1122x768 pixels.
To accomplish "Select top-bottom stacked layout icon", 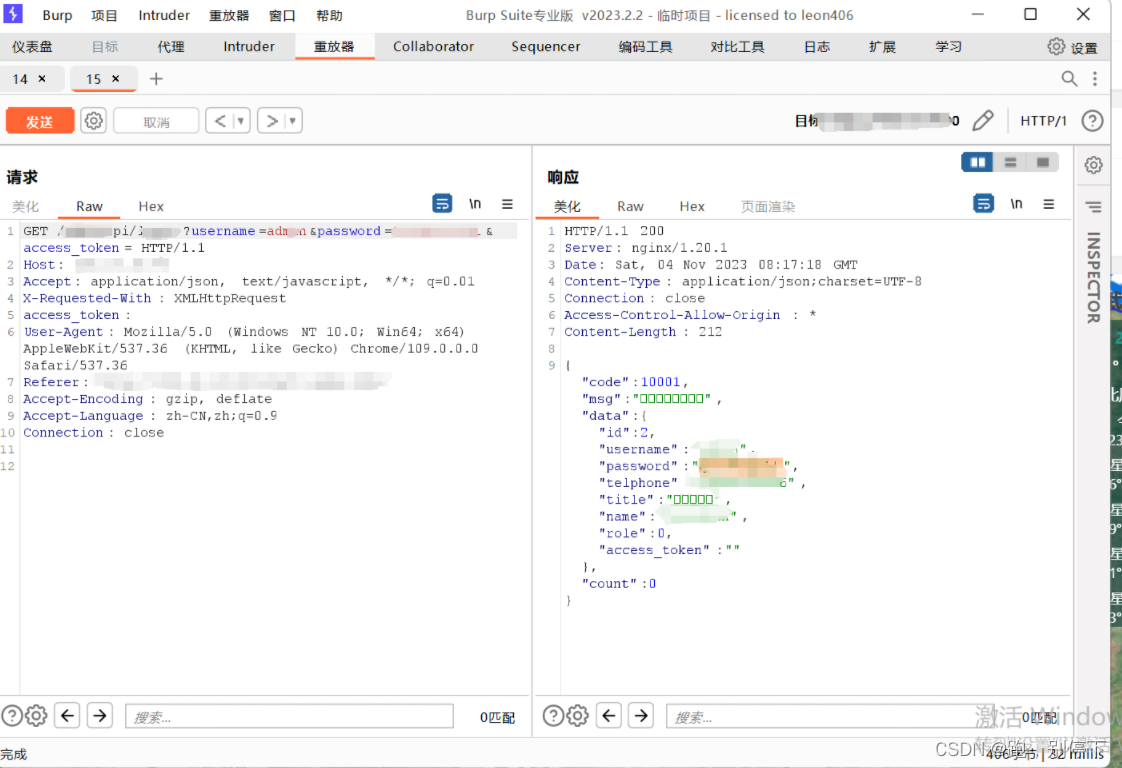I will click(x=1010, y=162).
